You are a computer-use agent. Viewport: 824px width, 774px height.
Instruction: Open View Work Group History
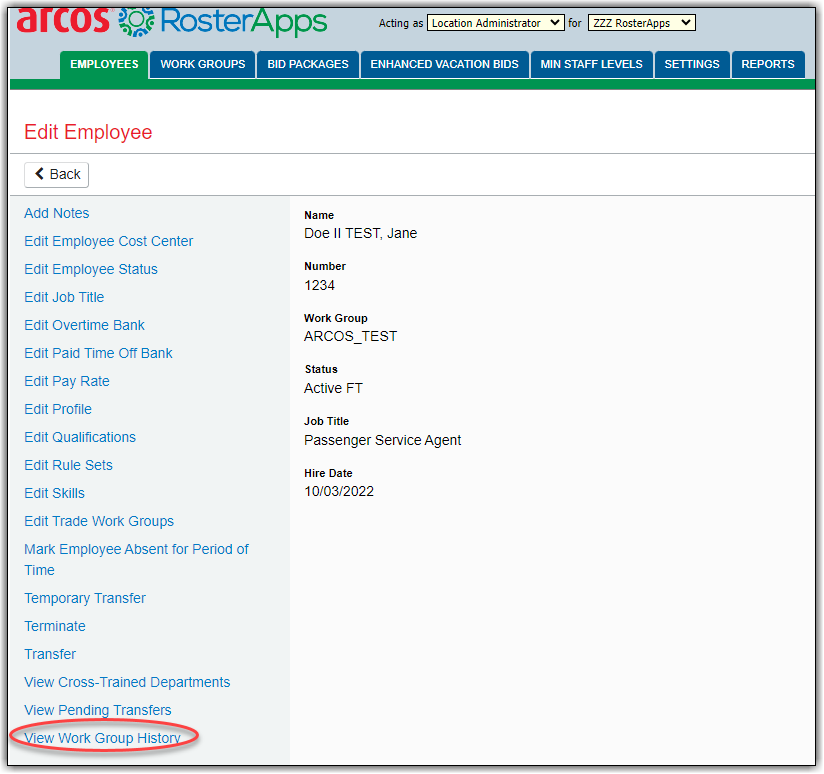[102, 738]
